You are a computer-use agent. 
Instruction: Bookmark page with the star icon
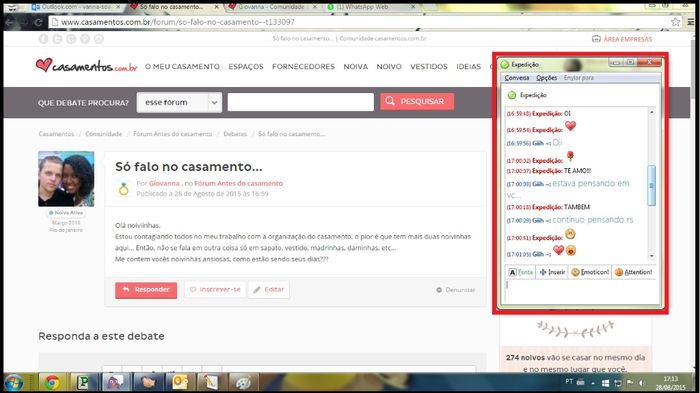(675, 22)
